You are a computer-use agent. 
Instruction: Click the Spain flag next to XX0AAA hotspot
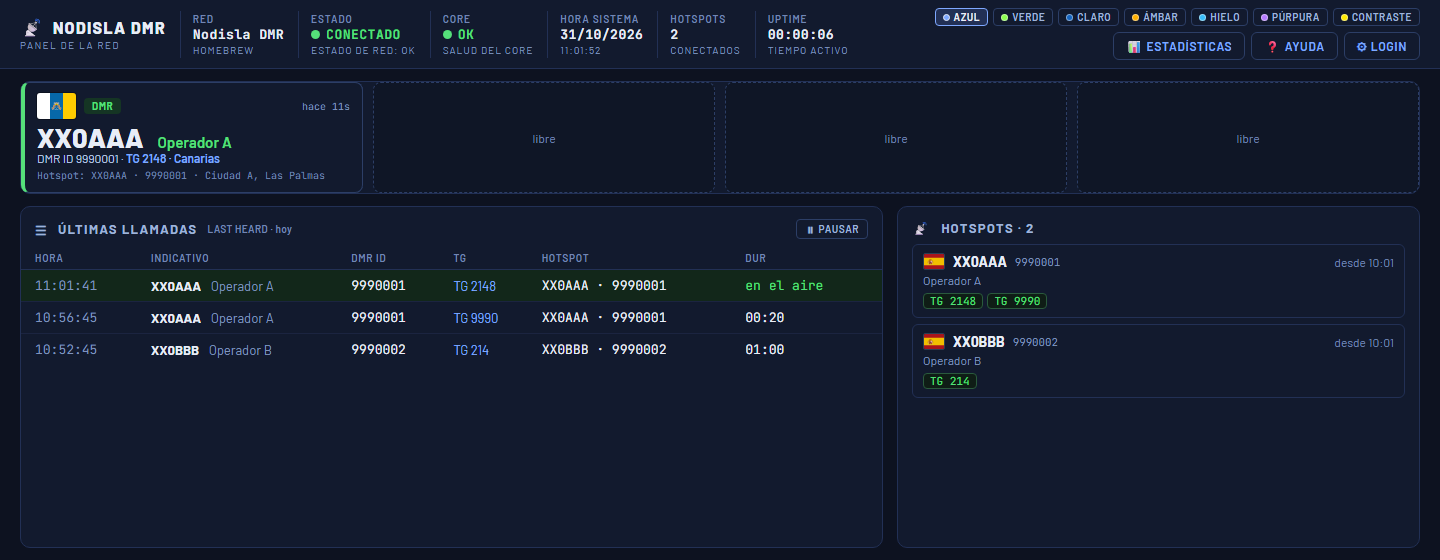[x=934, y=262]
